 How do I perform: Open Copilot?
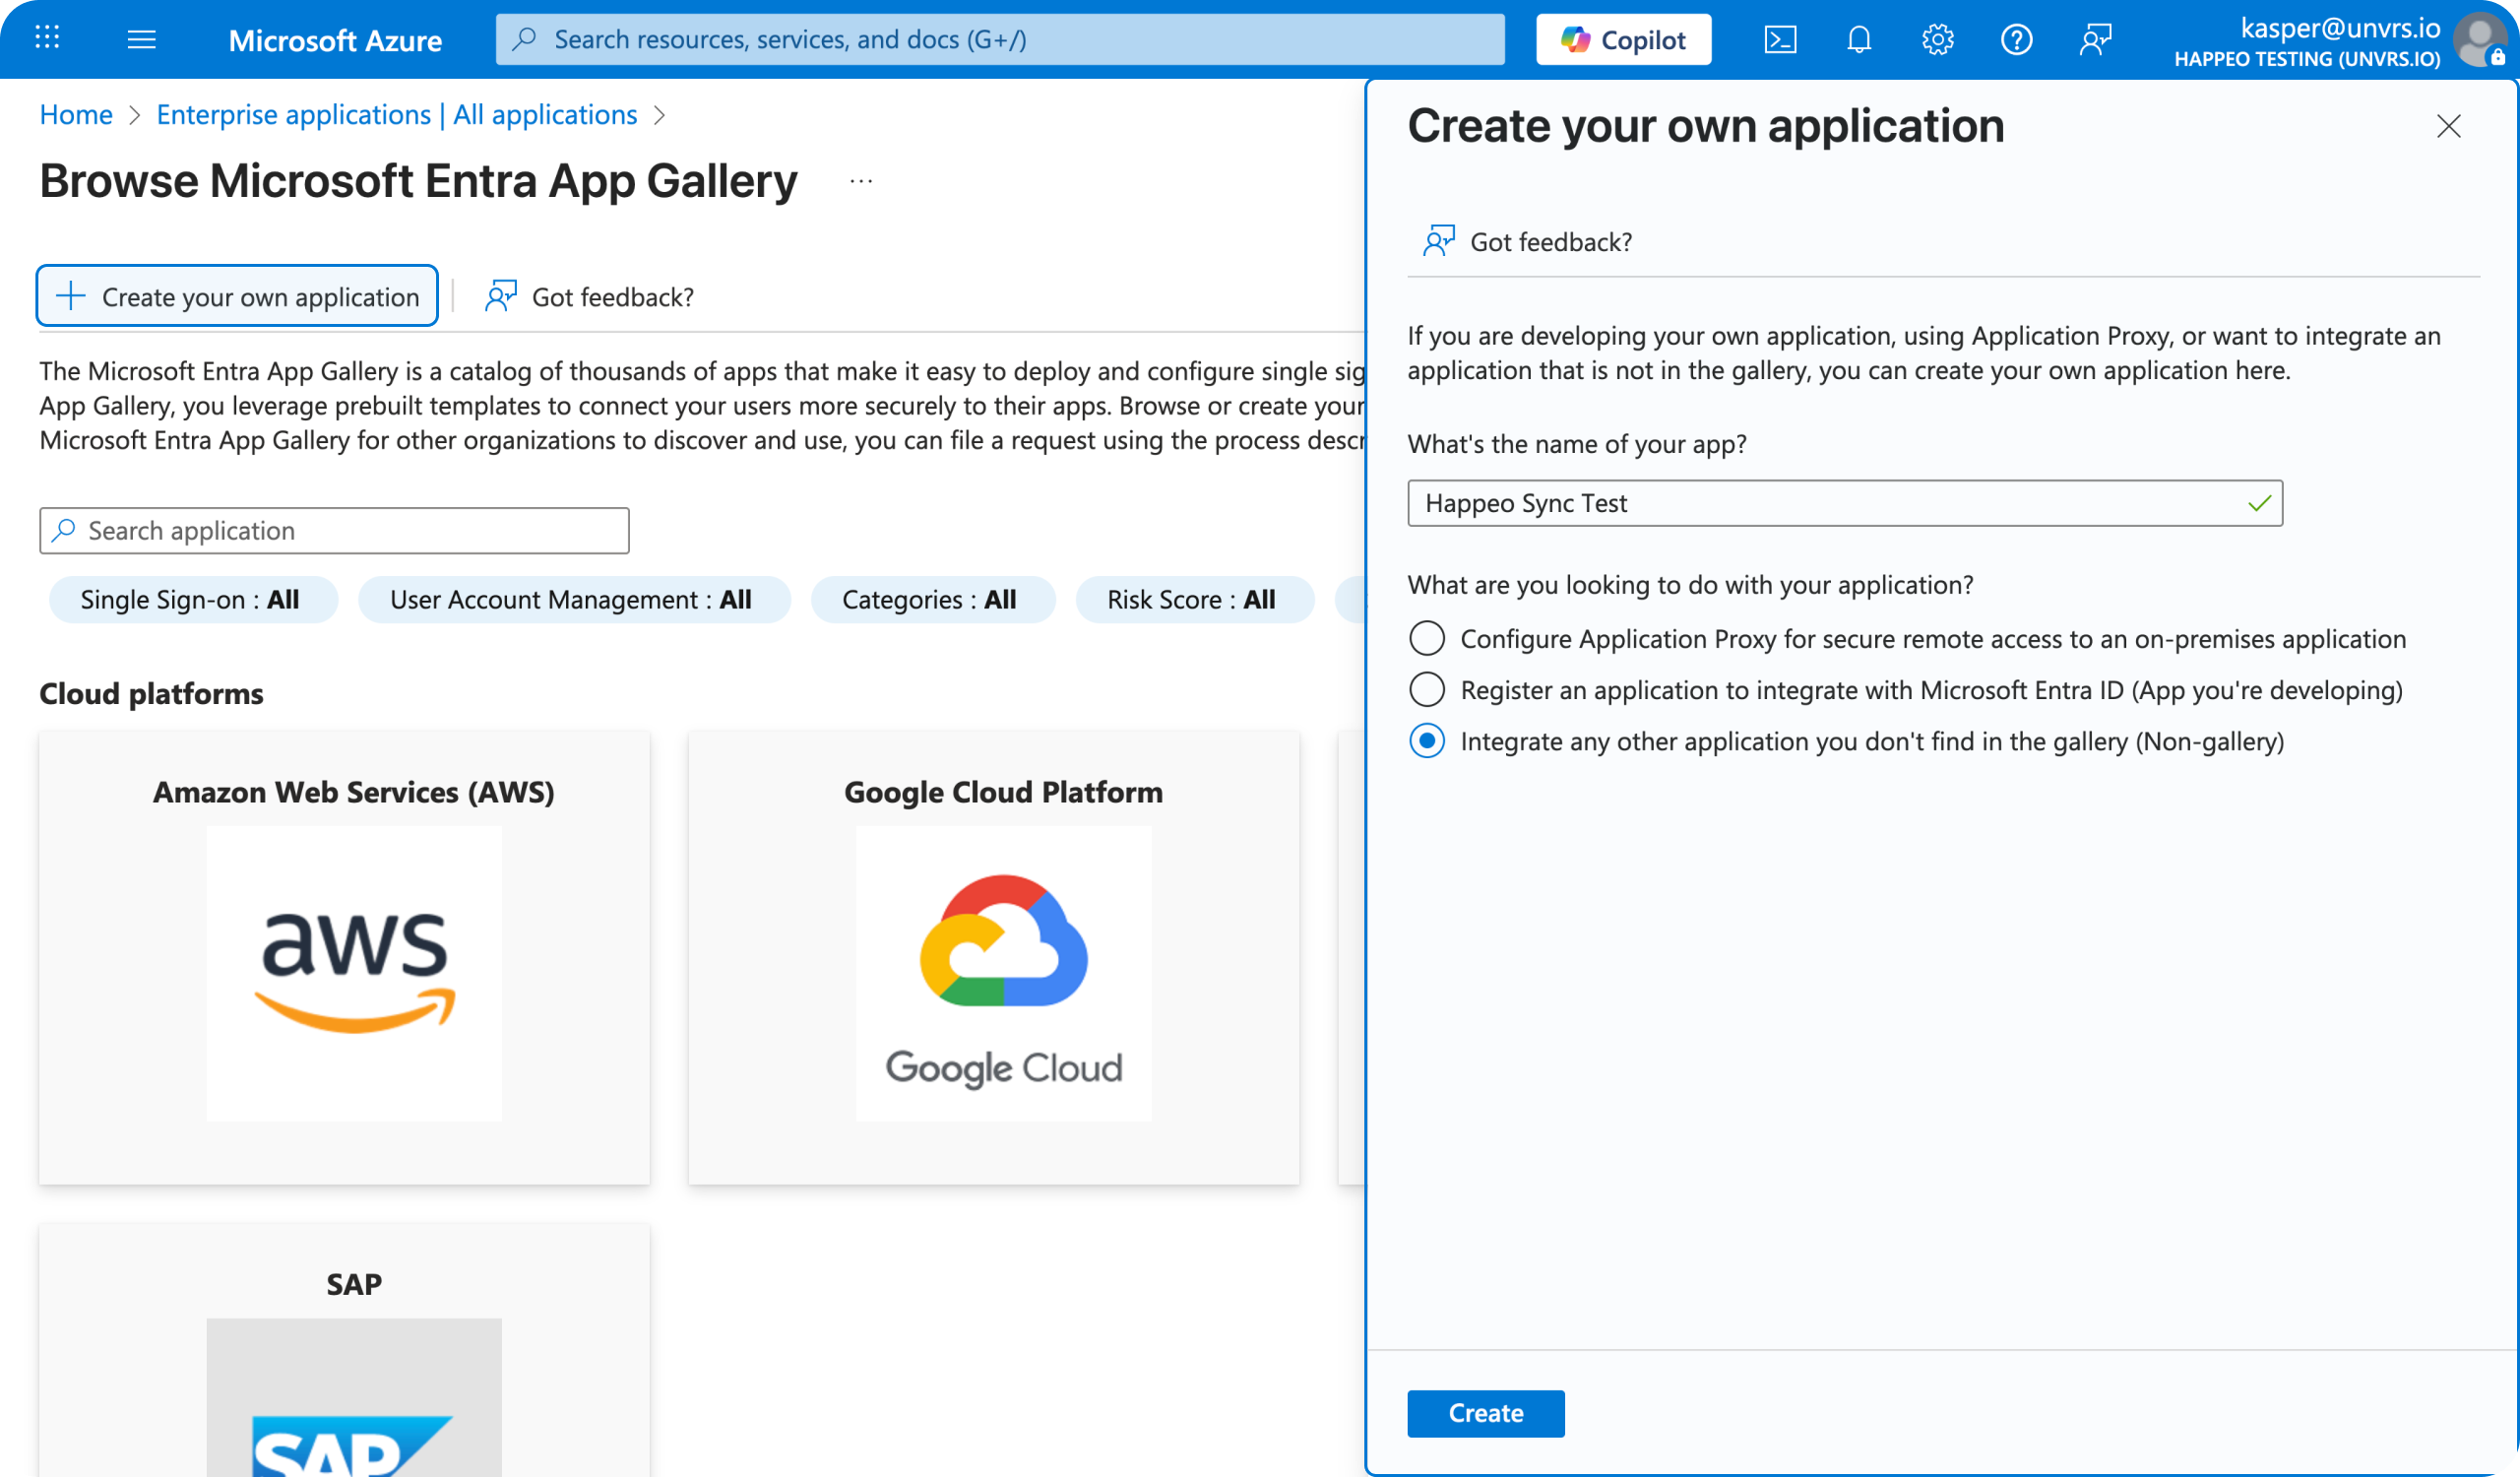coord(1622,39)
